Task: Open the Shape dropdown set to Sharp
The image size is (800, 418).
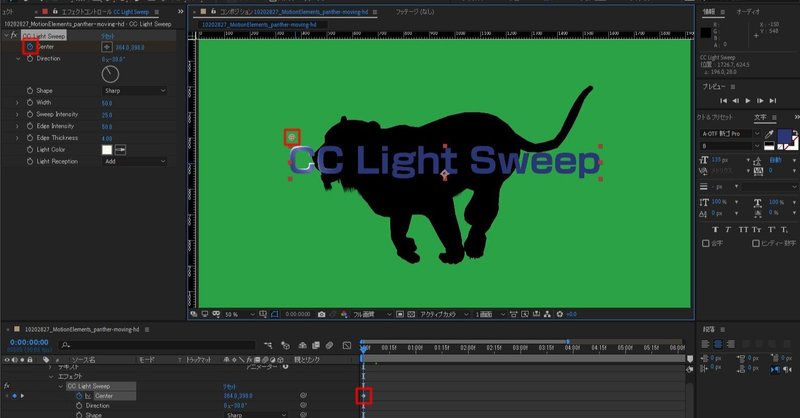Action: pos(135,91)
